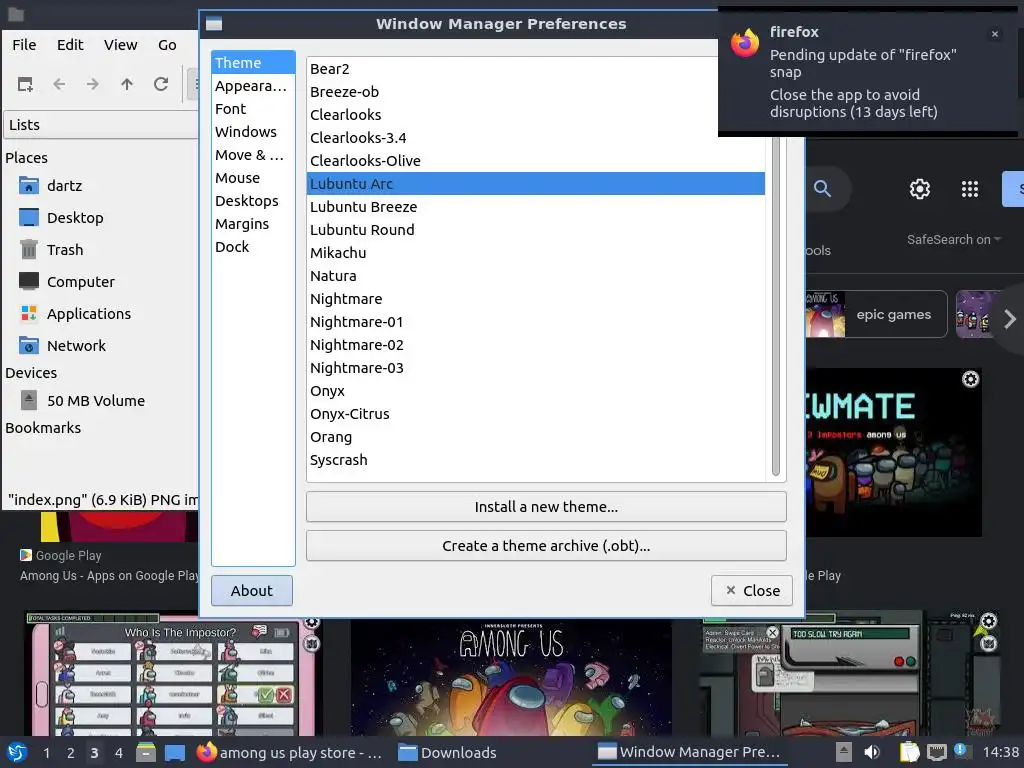
Task: Select the Syscrash theme
Action: (536, 460)
